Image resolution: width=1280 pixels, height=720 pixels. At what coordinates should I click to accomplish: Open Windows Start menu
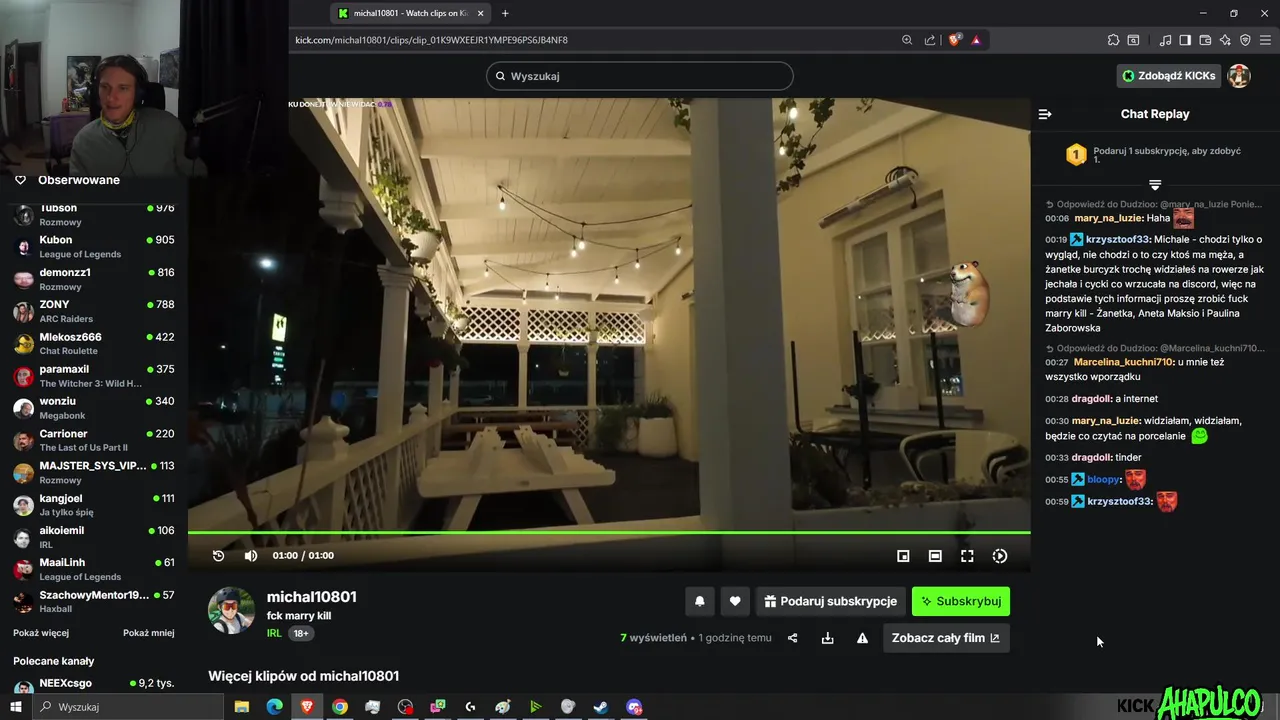(x=16, y=707)
